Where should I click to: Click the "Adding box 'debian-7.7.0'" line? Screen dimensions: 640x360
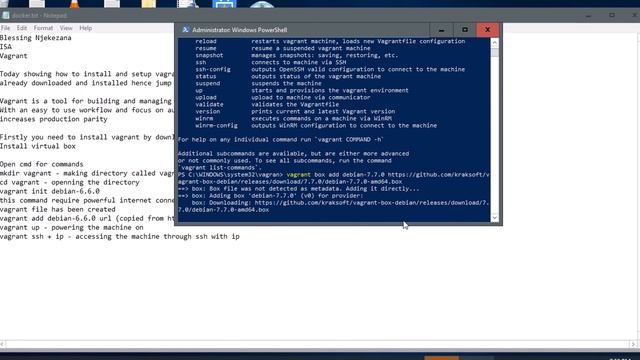271,196
